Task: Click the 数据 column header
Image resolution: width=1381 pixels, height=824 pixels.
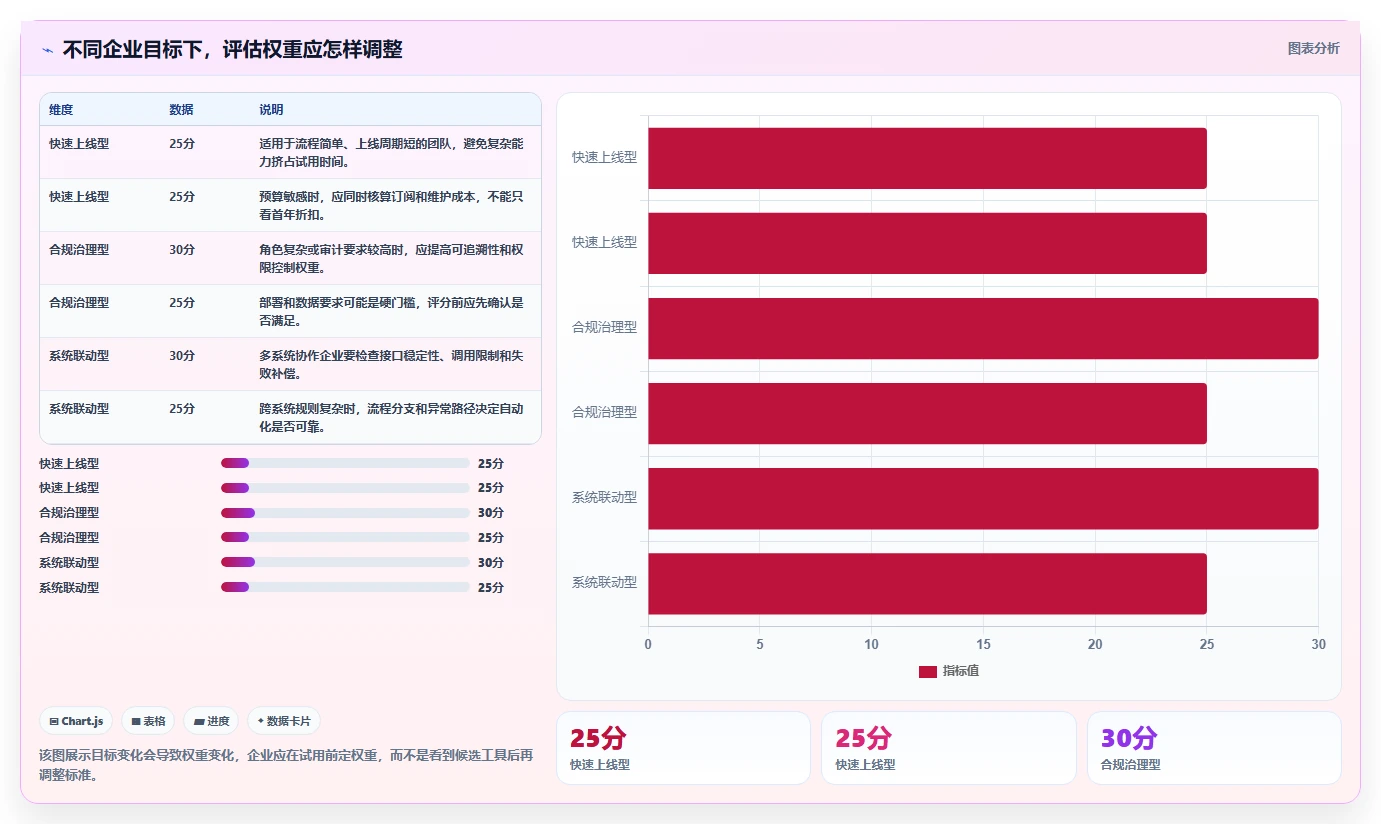Action: (181, 109)
